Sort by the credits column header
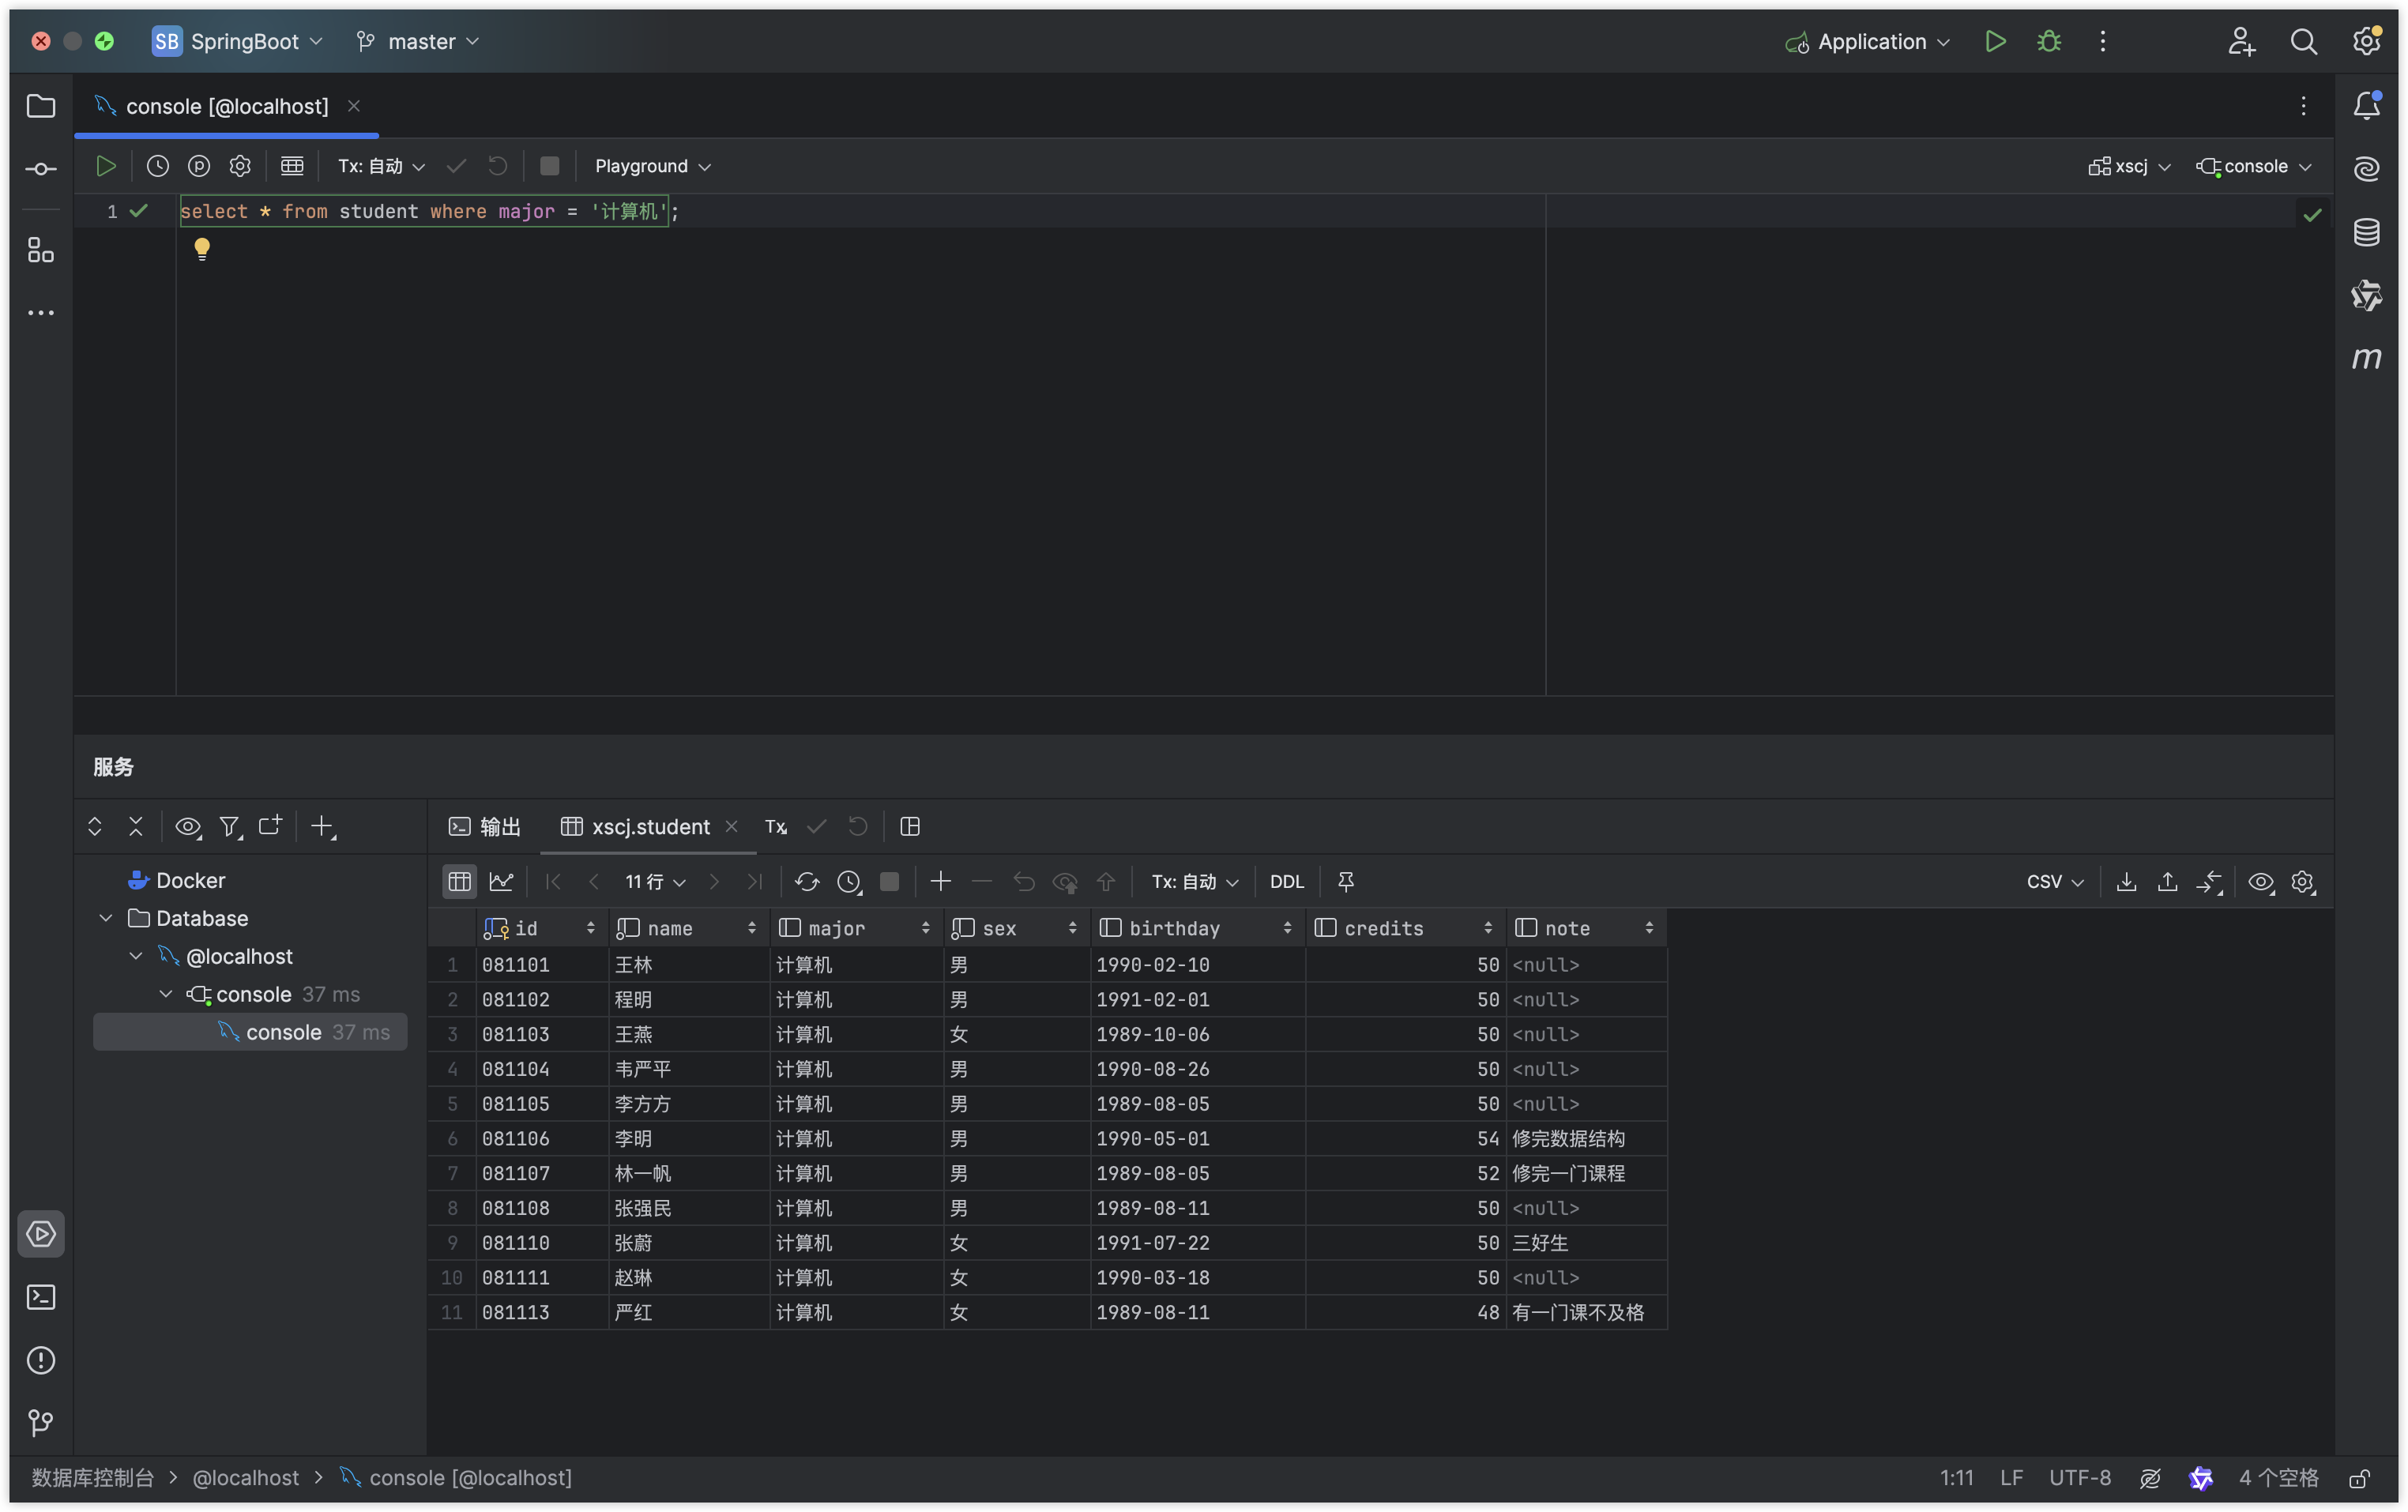The width and height of the screenshot is (2408, 1512). click(1383, 928)
